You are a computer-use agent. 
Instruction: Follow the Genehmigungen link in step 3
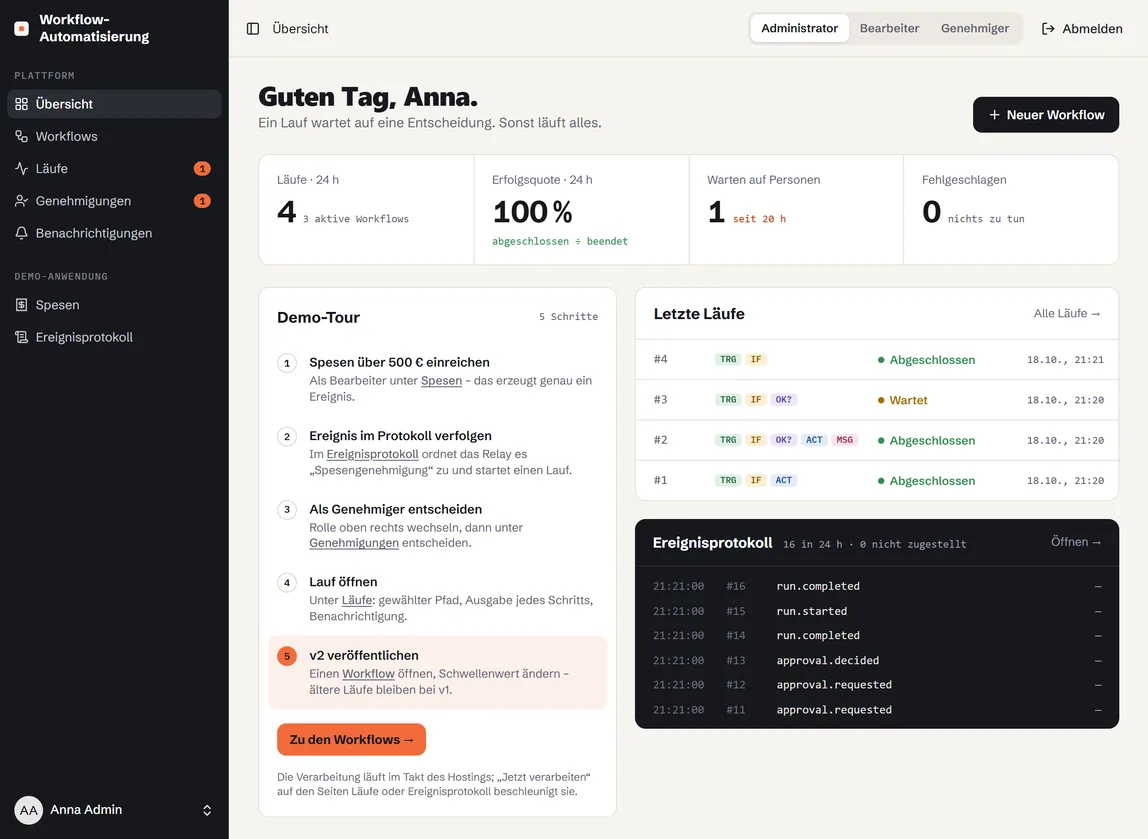pos(354,543)
